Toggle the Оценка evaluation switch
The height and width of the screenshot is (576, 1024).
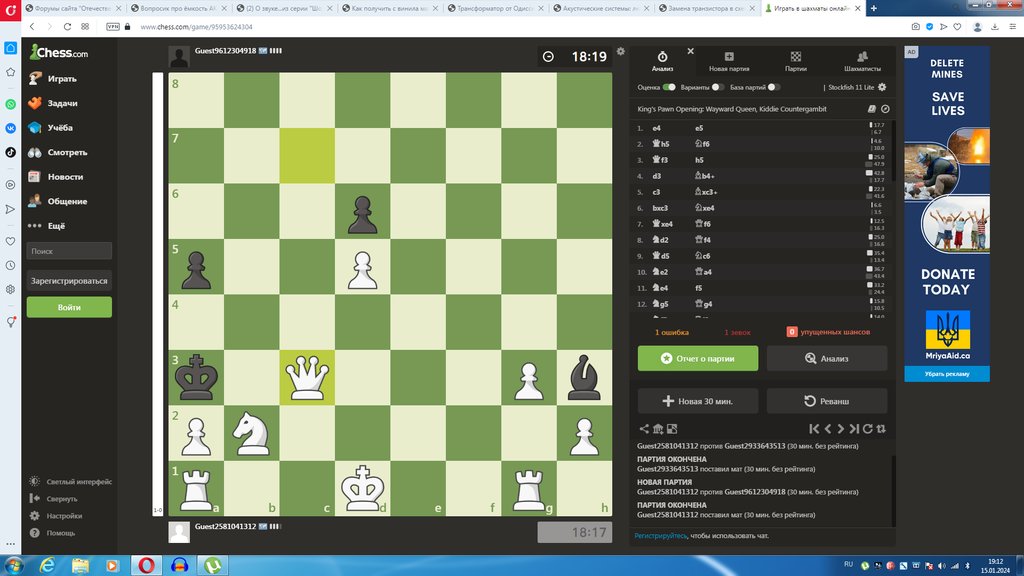[x=669, y=87]
